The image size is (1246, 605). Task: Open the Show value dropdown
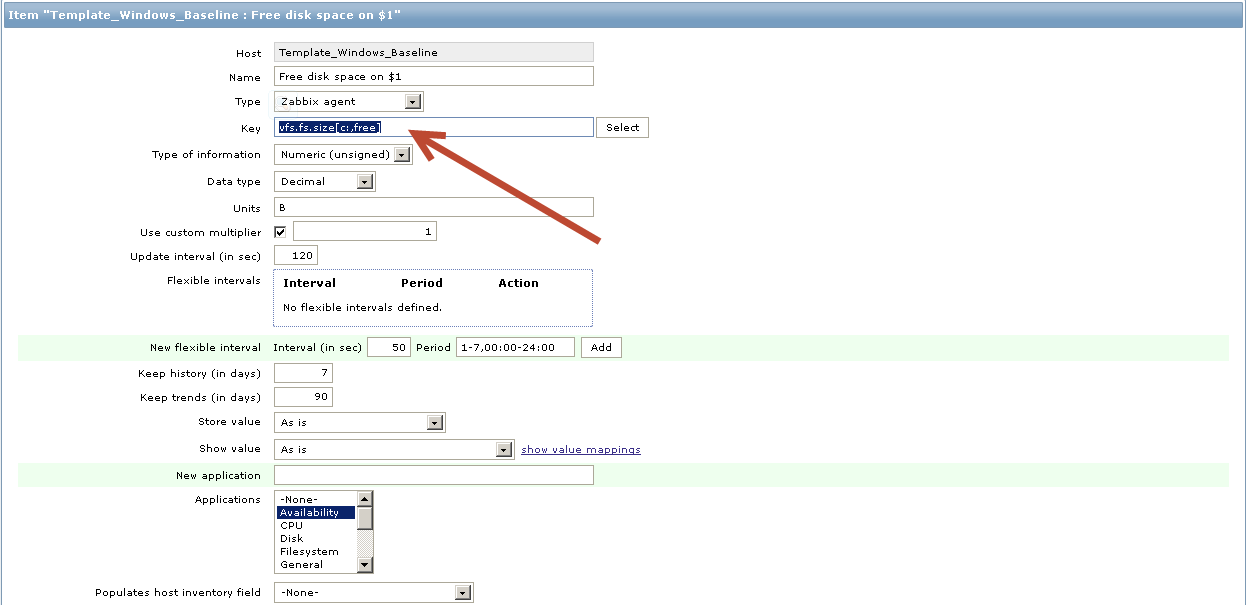(394, 449)
